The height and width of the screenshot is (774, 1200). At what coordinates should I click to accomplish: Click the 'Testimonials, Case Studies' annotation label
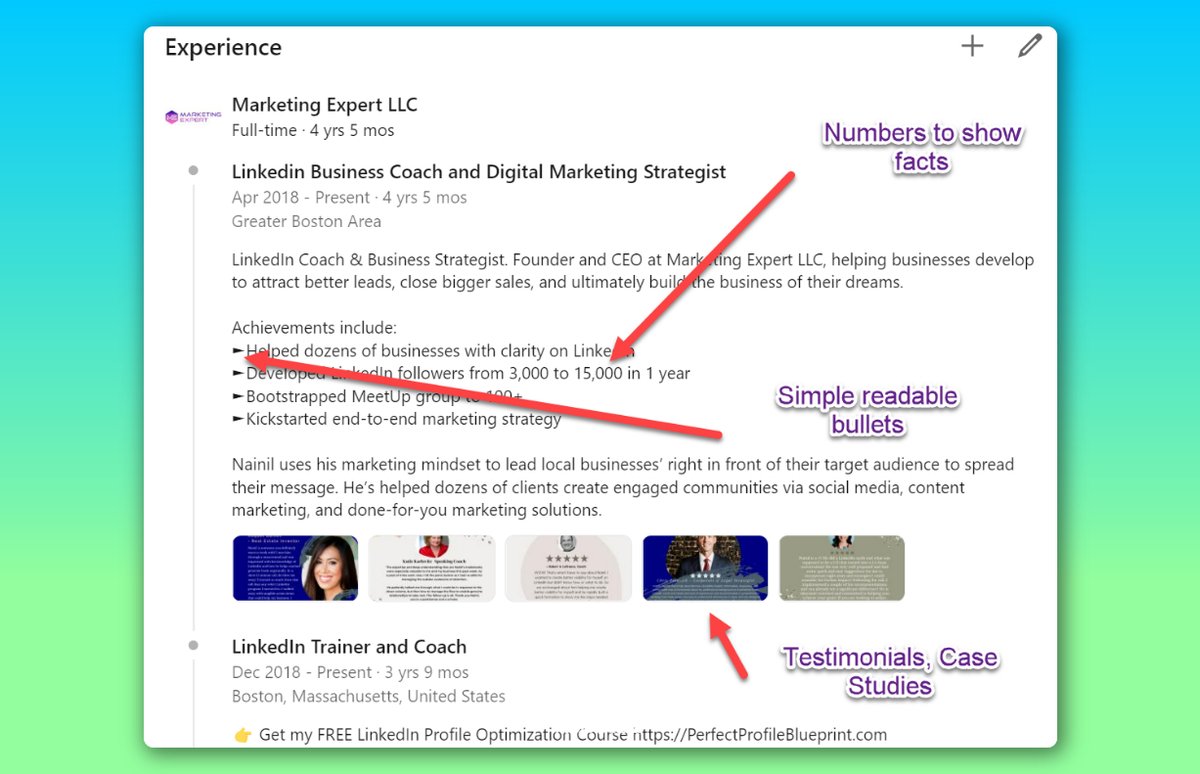(890, 672)
